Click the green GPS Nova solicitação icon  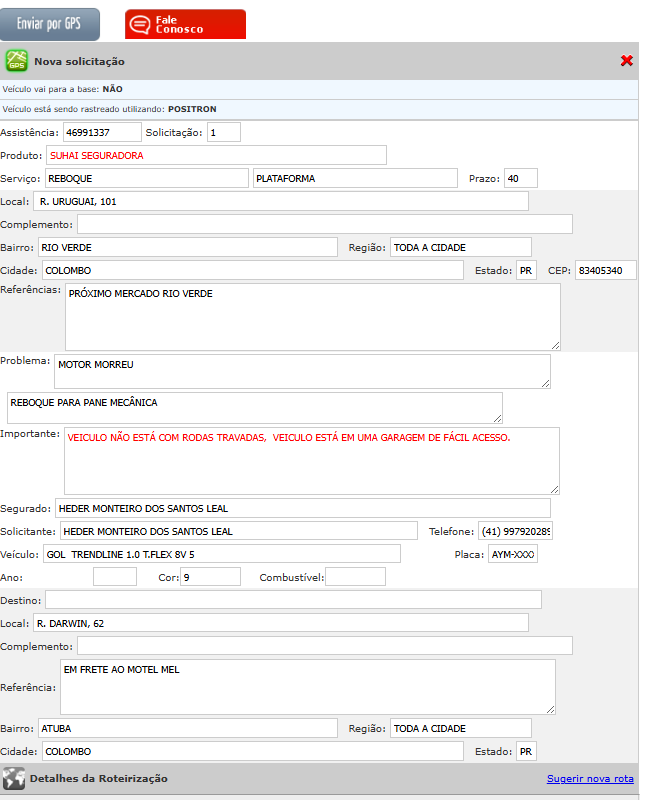coord(16,61)
